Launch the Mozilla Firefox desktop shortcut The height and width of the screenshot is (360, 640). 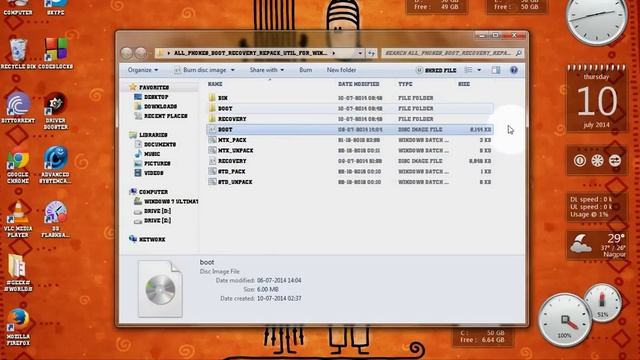[x=18, y=327]
